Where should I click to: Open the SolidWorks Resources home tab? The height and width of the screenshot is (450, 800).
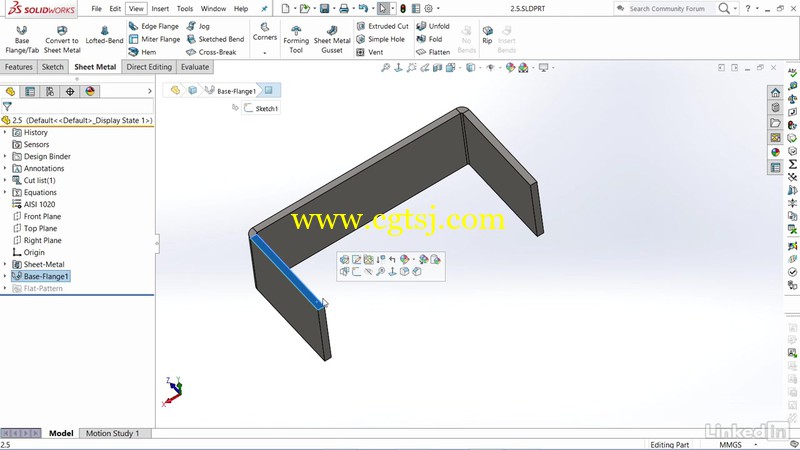(776, 92)
